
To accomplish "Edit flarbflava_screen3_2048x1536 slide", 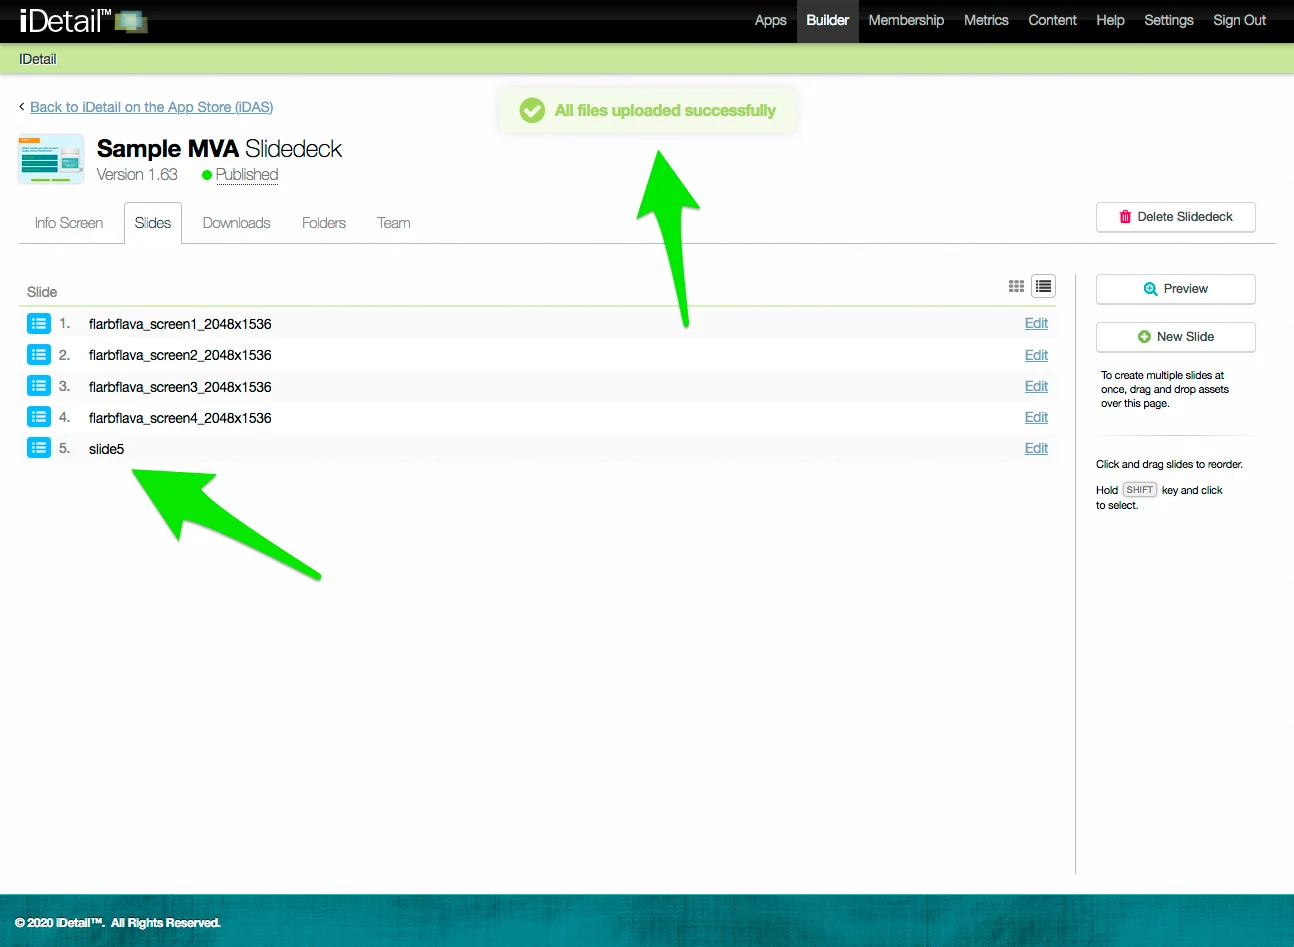I will pyautogui.click(x=1036, y=386).
